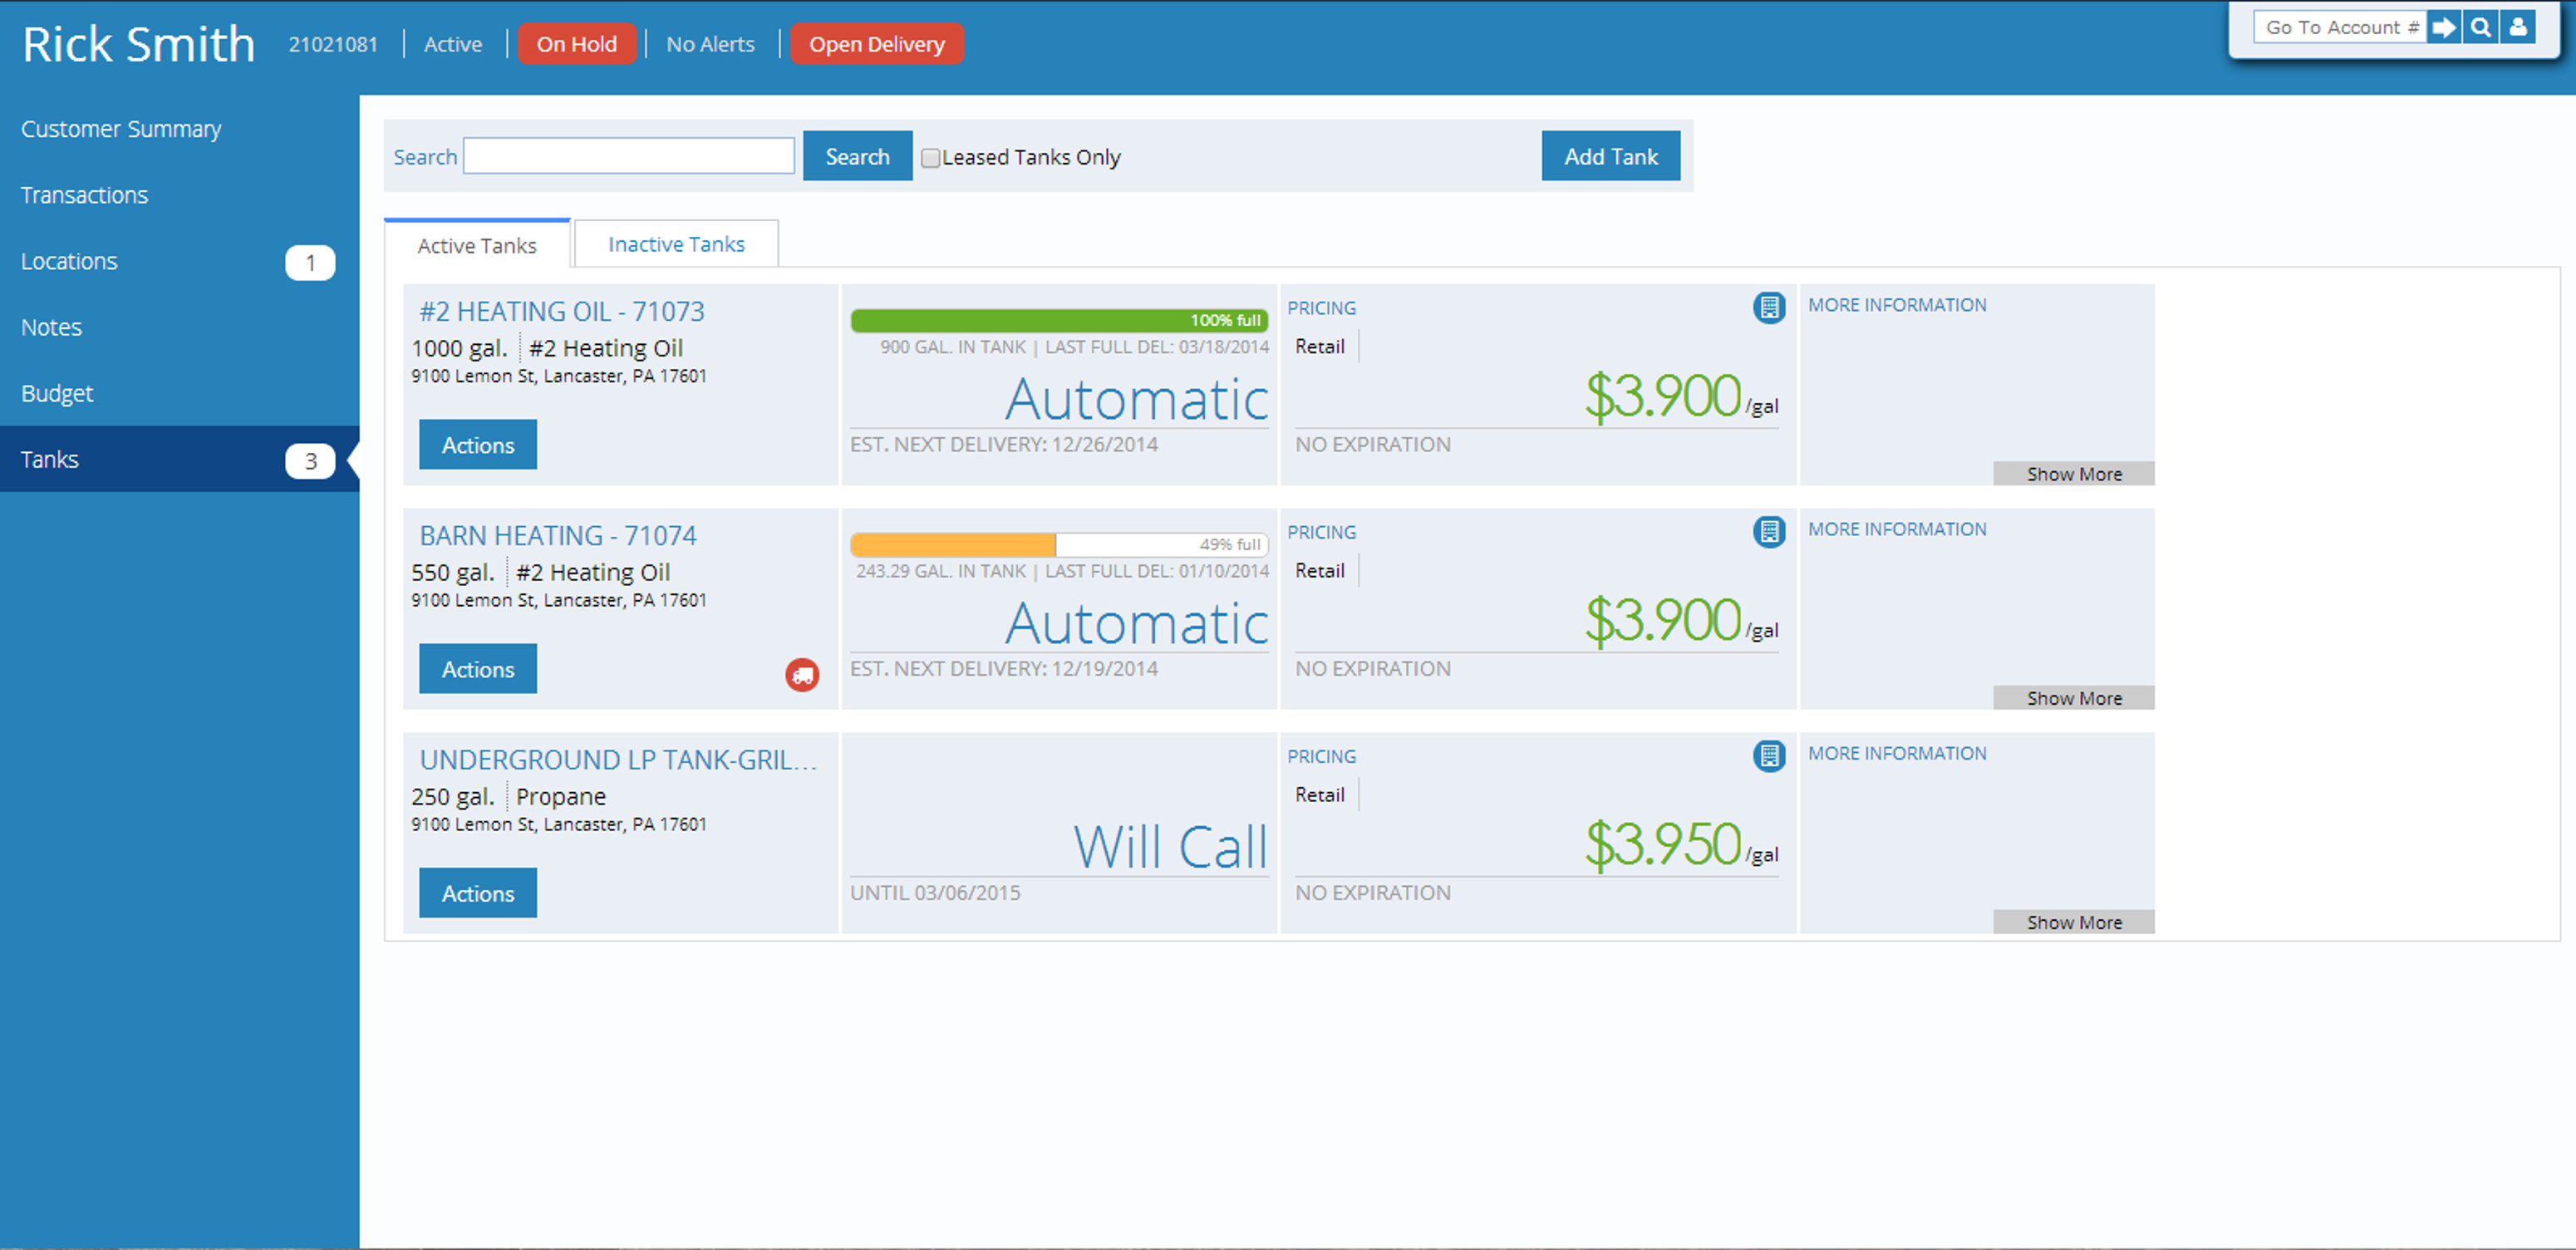Viewport: 2576px width, 1250px height.
Task: Open the BARN HEATING - 71074 link
Action: click(x=557, y=536)
